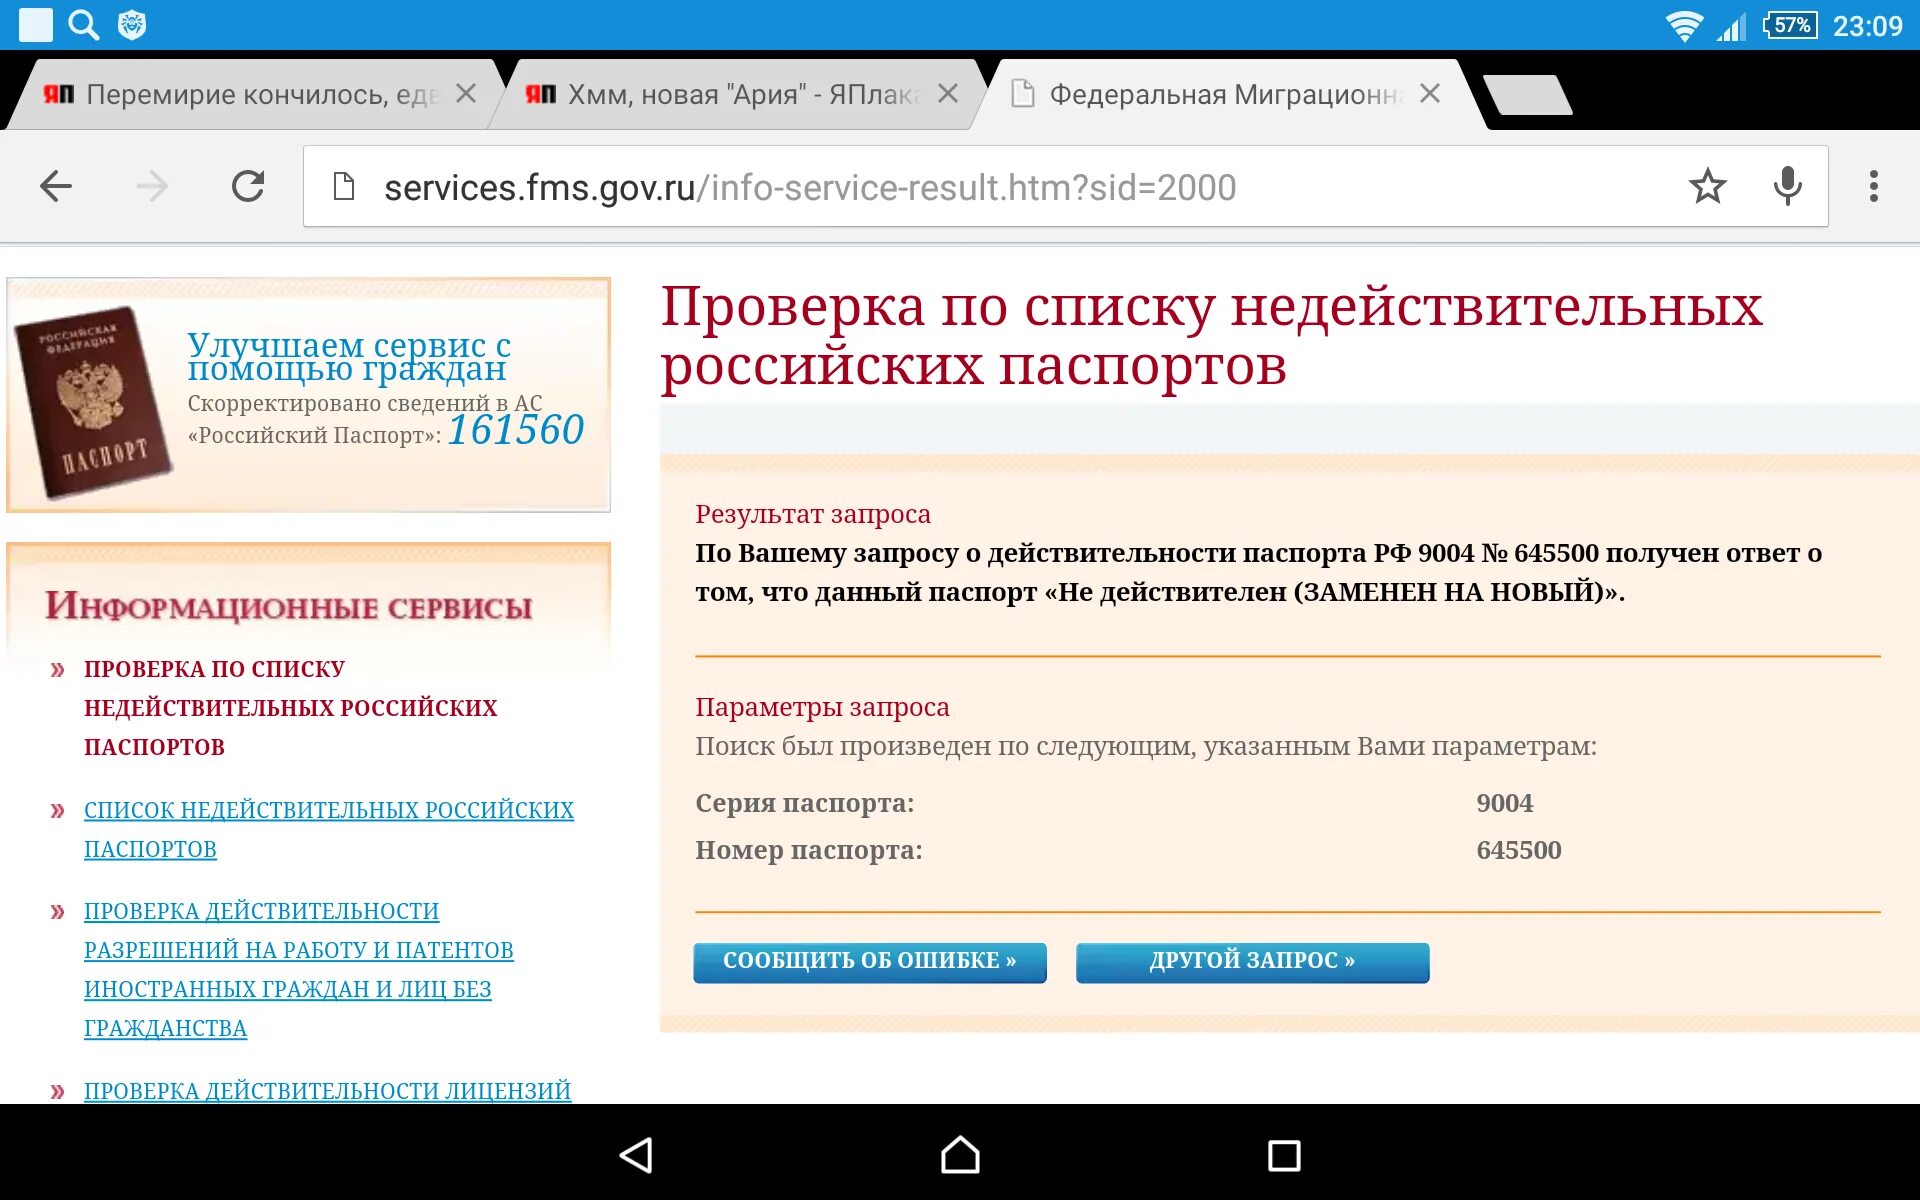This screenshot has height=1200, width=1920.
Task: Tap the browser back arrow
Action: (56, 186)
